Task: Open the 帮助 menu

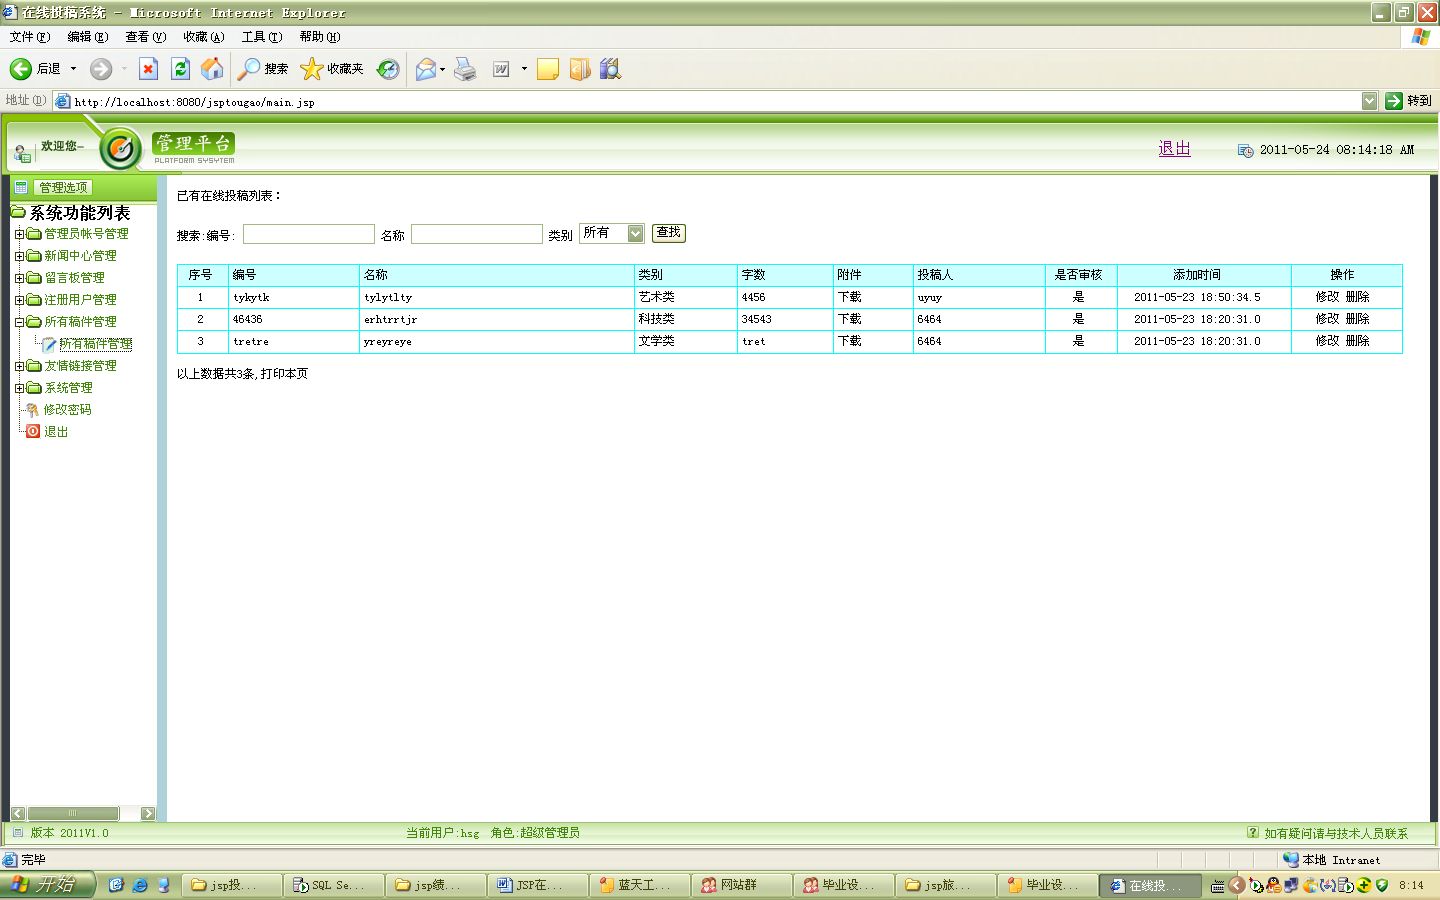Action: (x=319, y=37)
